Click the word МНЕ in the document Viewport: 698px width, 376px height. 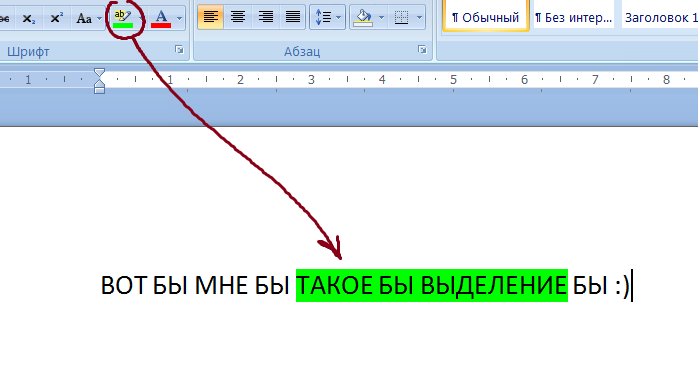(x=221, y=285)
